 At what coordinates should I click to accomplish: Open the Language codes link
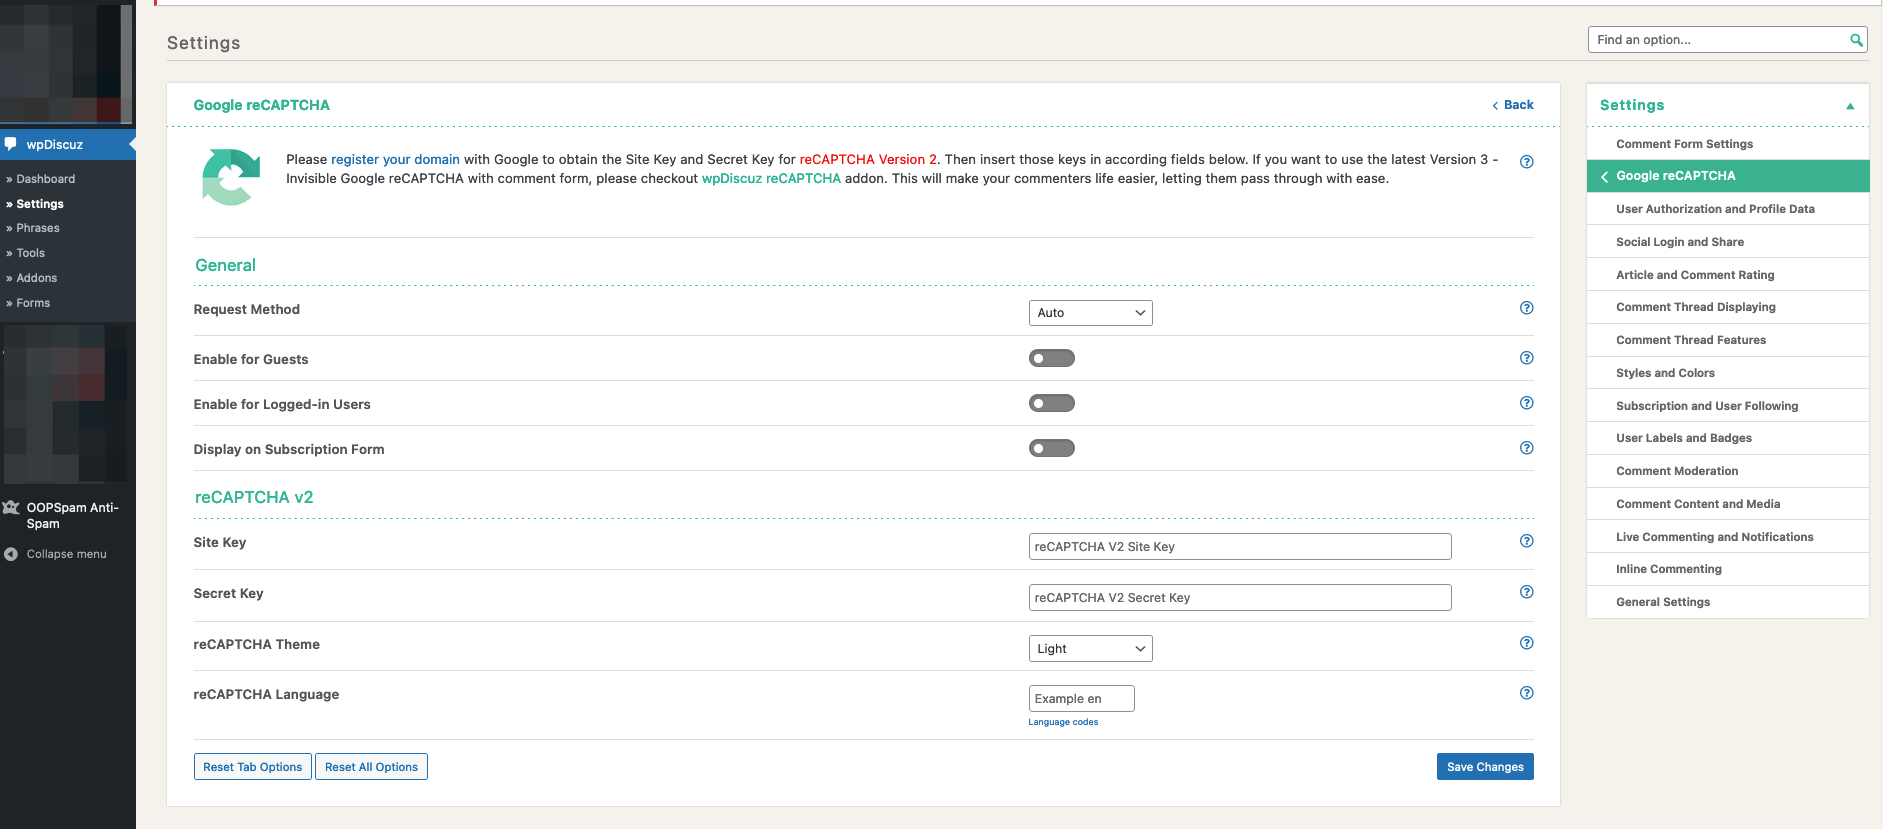click(x=1063, y=722)
